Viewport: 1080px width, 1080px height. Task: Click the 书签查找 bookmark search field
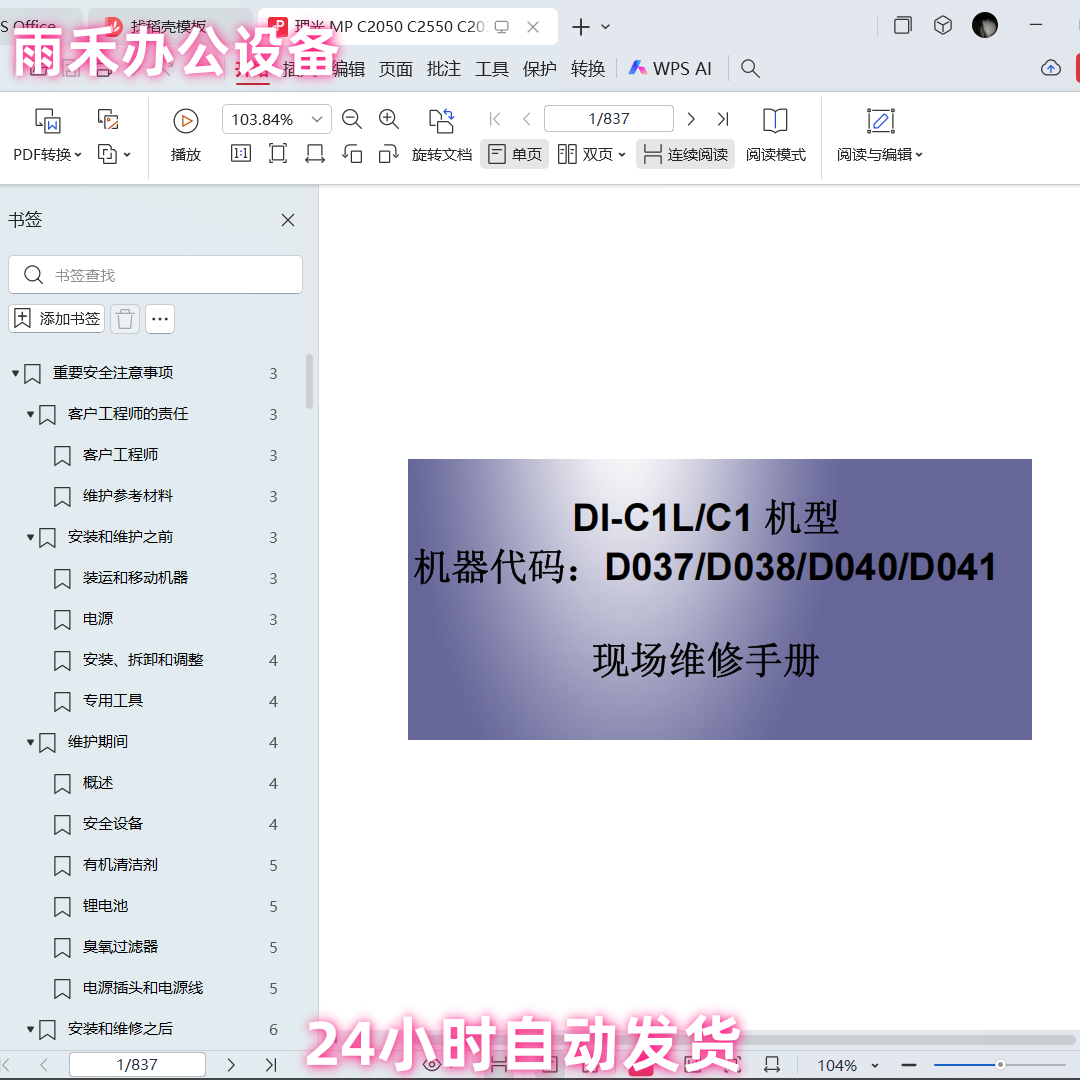pos(155,274)
